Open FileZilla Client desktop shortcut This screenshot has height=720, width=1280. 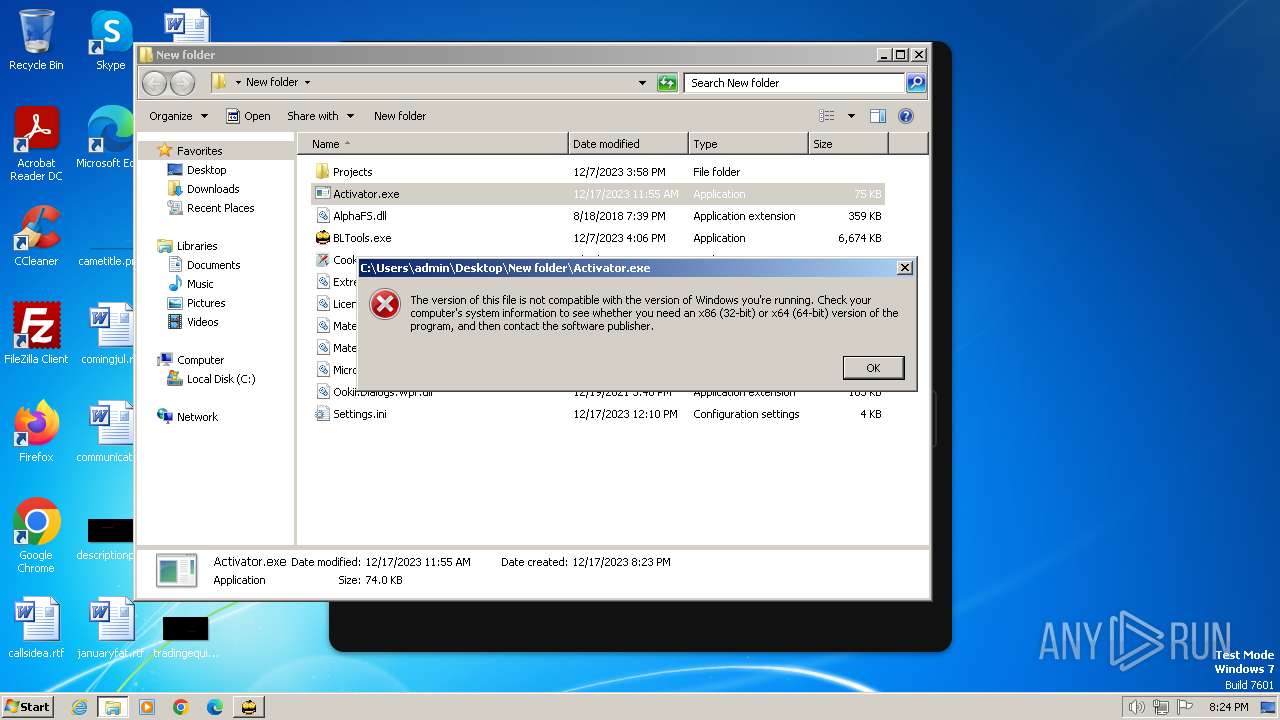(36, 333)
